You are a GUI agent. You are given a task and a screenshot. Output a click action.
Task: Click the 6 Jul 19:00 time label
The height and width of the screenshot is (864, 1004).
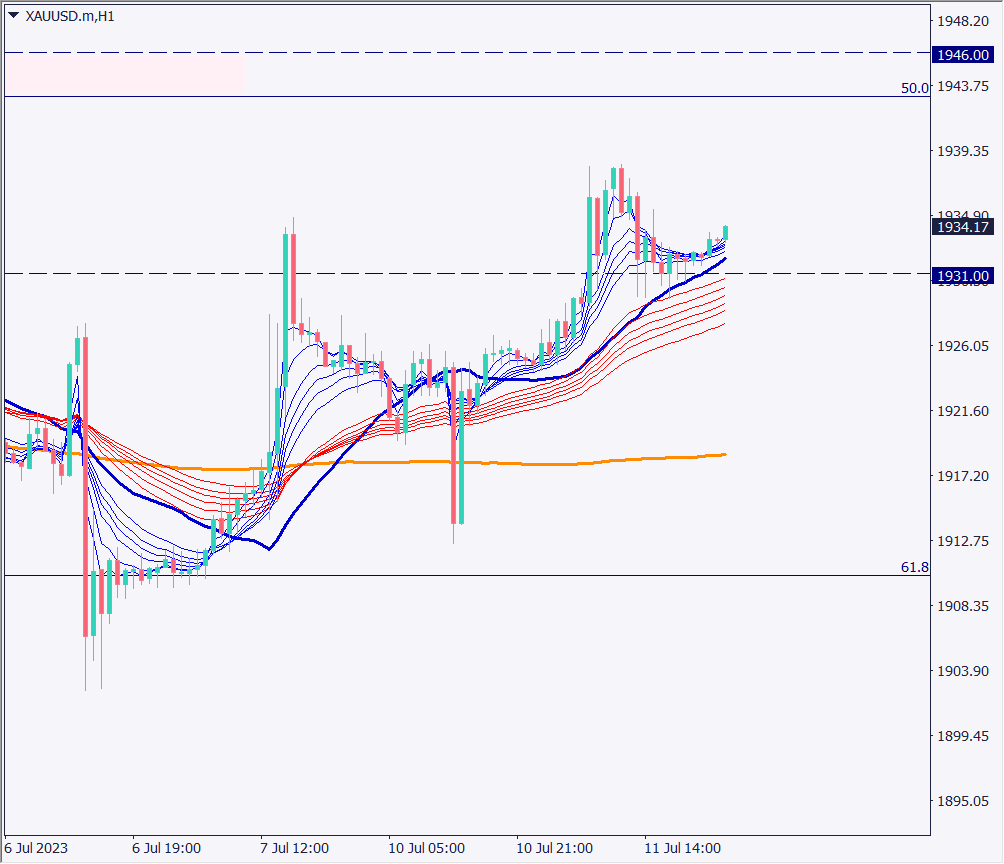168,848
